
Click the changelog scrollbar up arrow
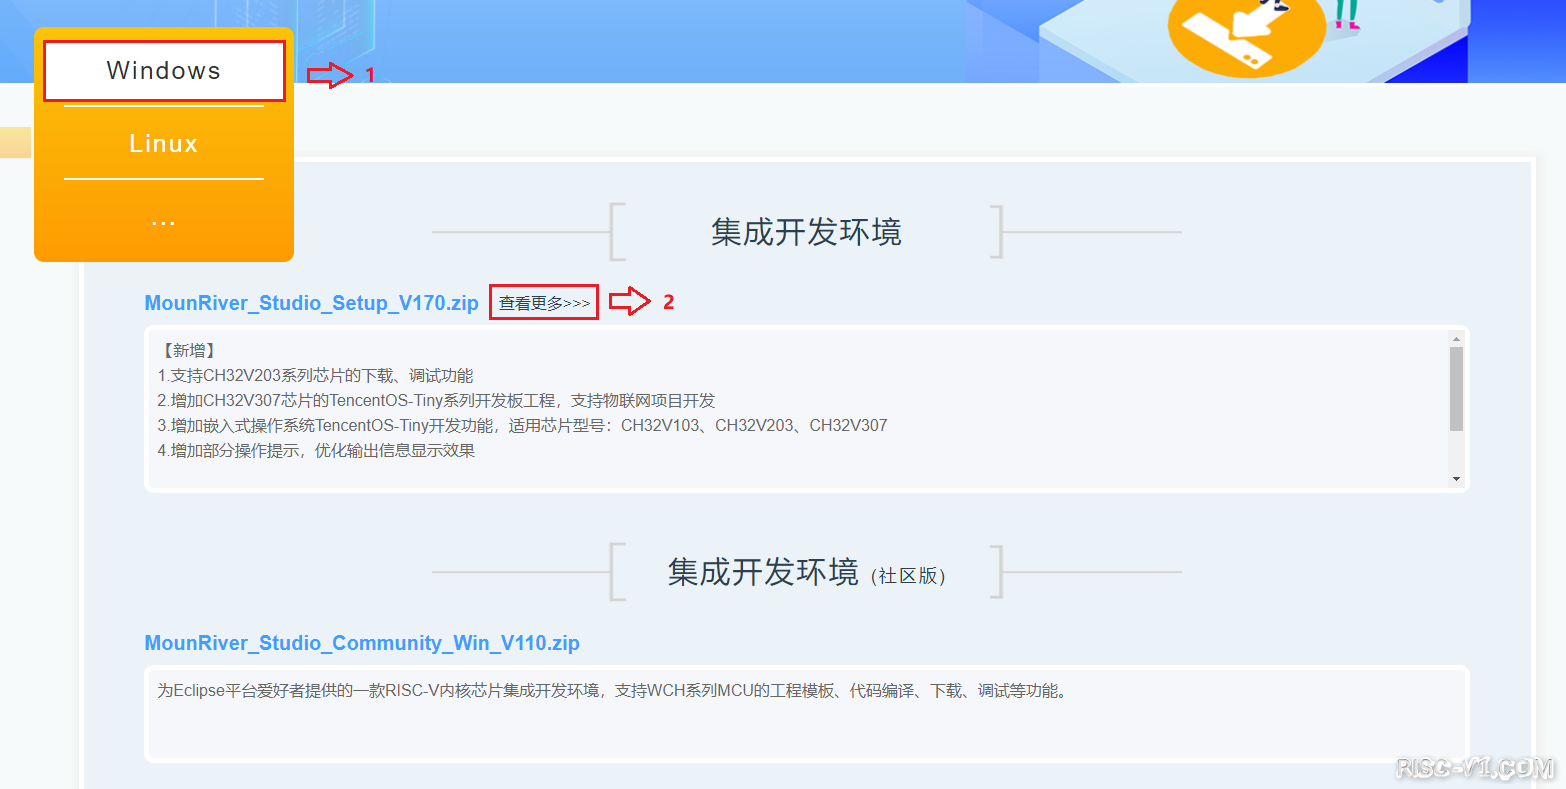1456,339
